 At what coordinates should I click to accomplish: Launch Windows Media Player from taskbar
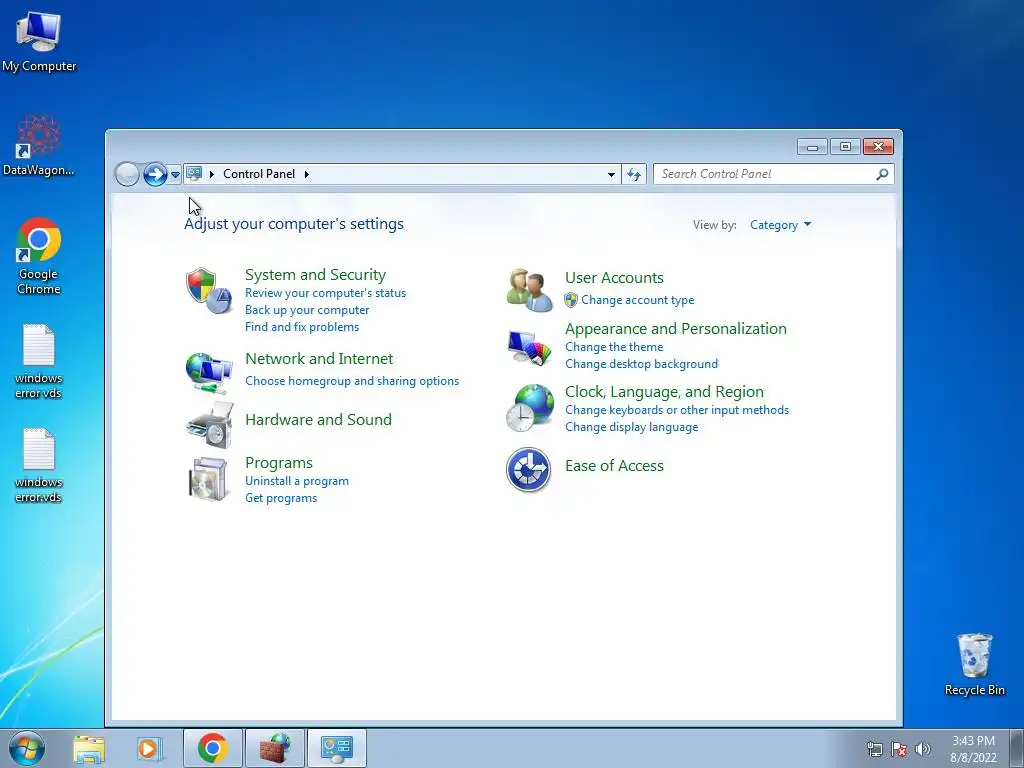pos(148,748)
